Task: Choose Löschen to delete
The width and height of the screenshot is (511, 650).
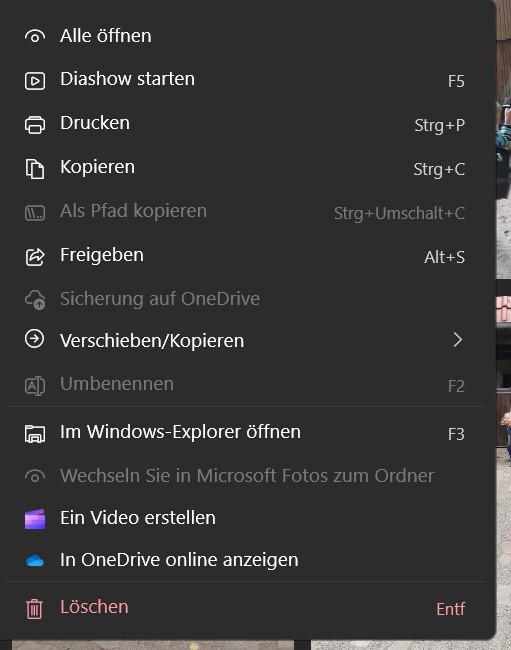Action: (x=248, y=608)
